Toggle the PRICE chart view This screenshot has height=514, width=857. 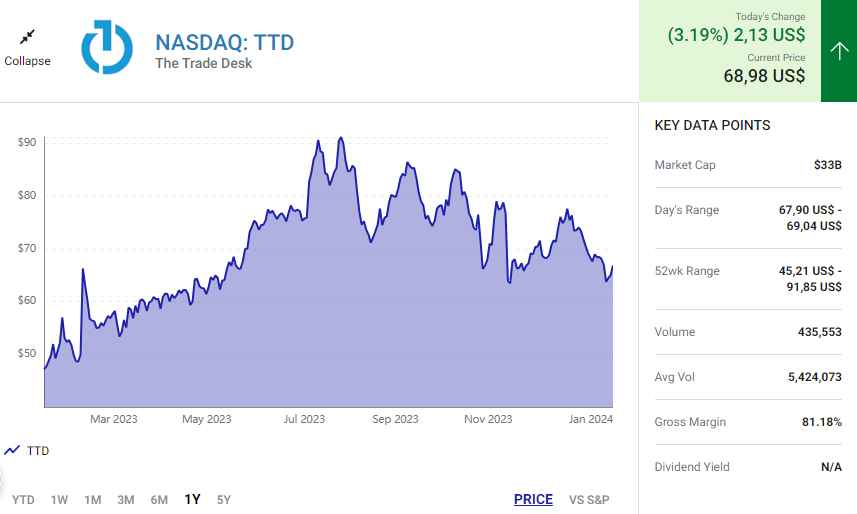tap(533, 500)
